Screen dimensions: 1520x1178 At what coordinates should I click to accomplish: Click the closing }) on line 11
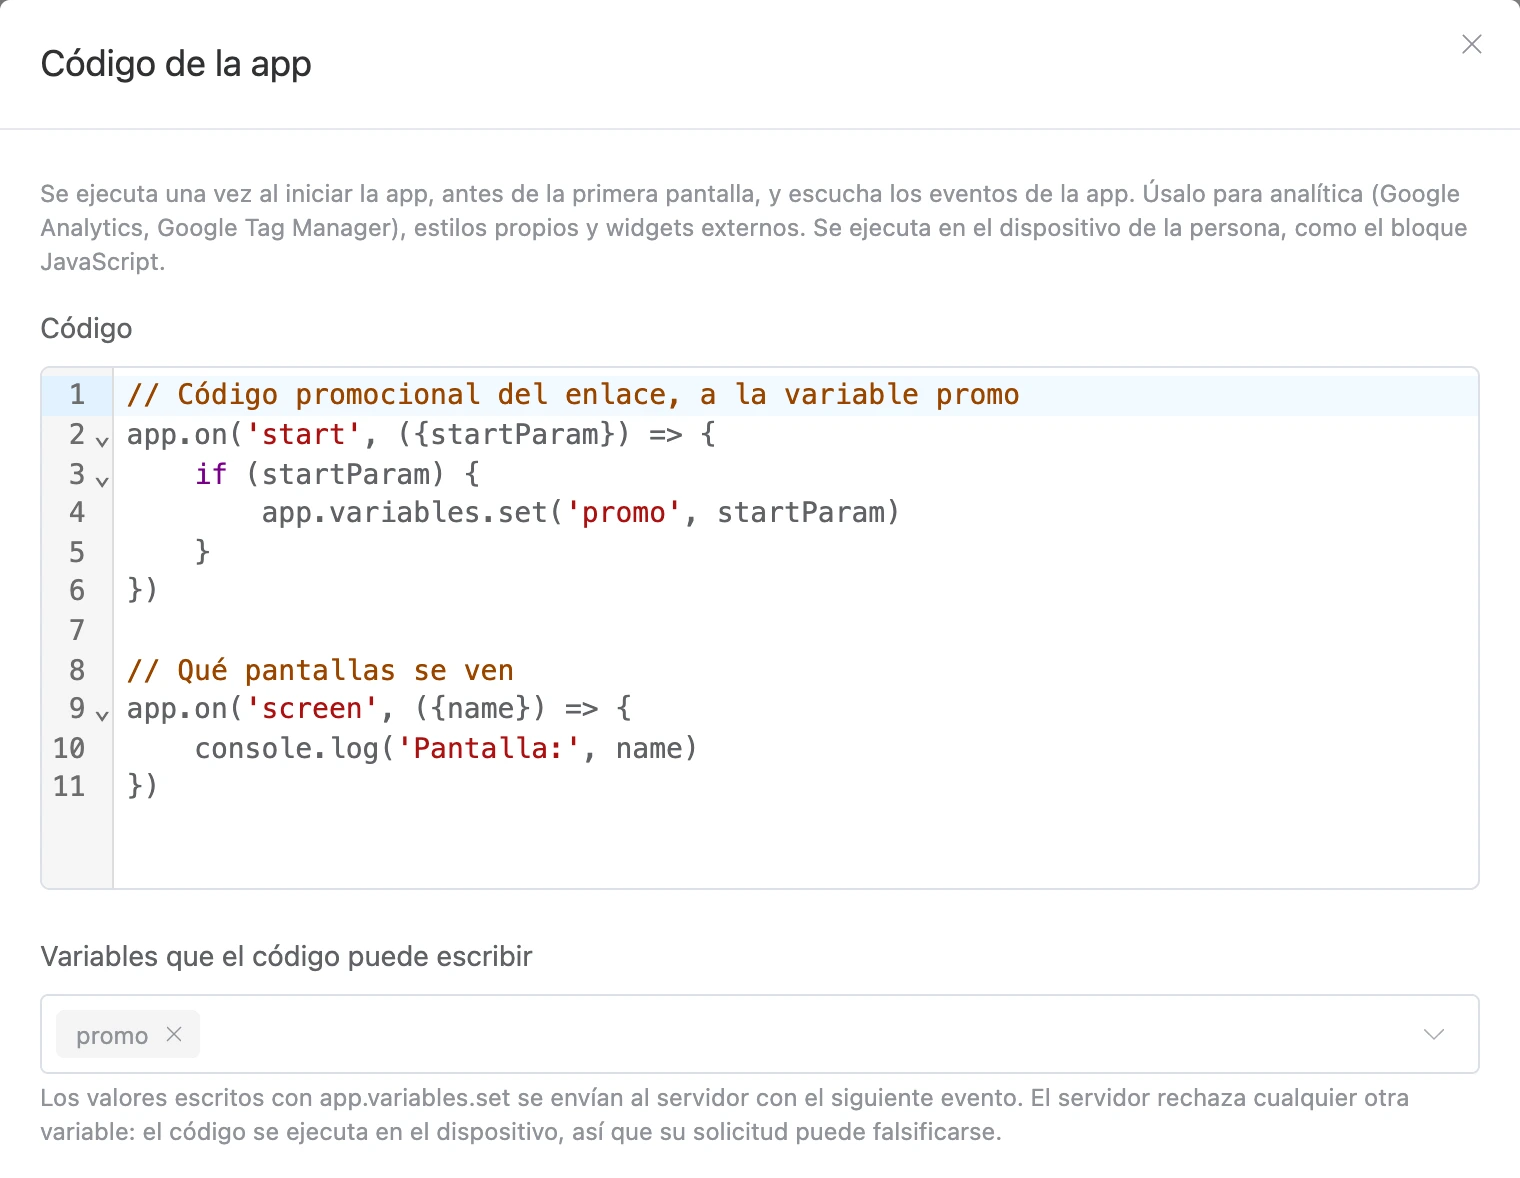143,786
